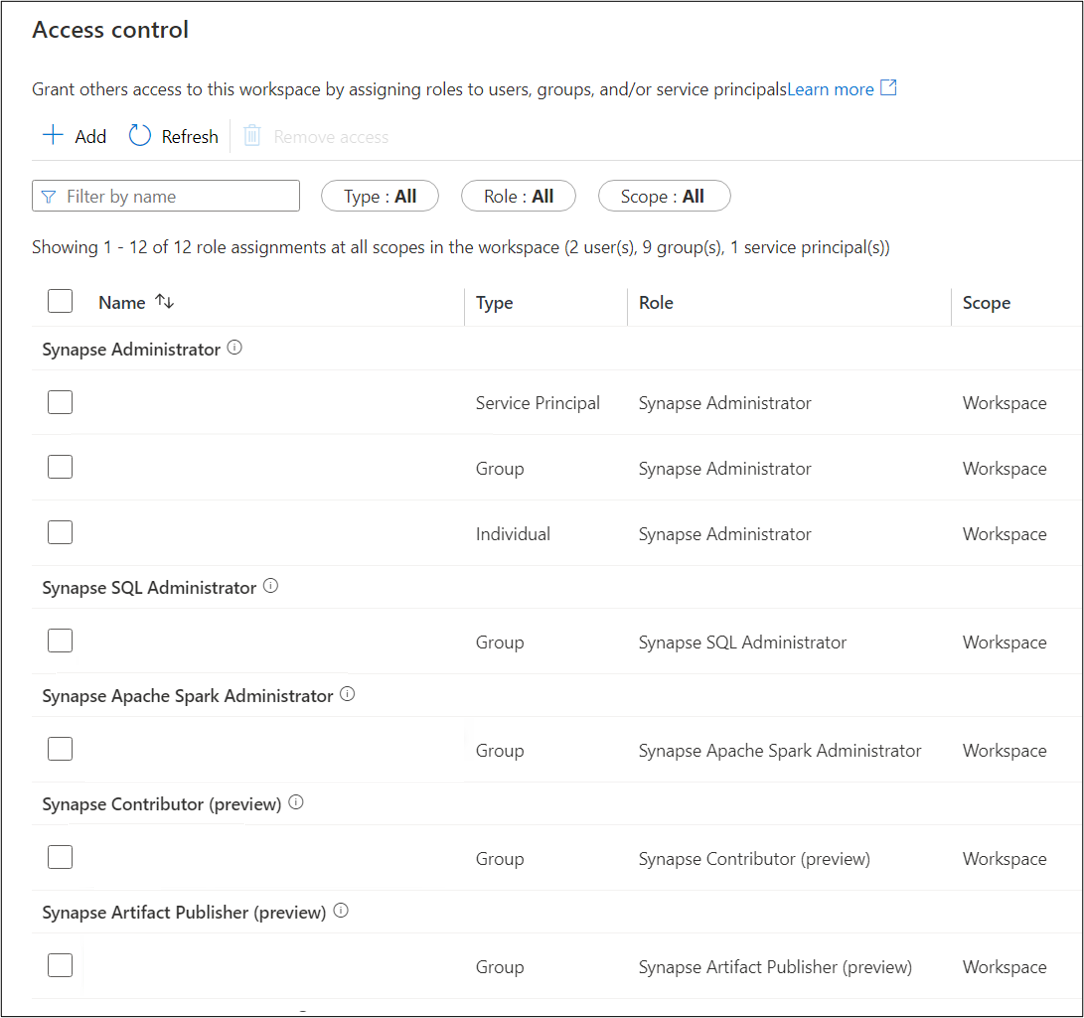The height and width of the screenshot is (1018, 1084).
Task: Select the Individual Synapse Administrator row checkbox
Action: point(60,533)
